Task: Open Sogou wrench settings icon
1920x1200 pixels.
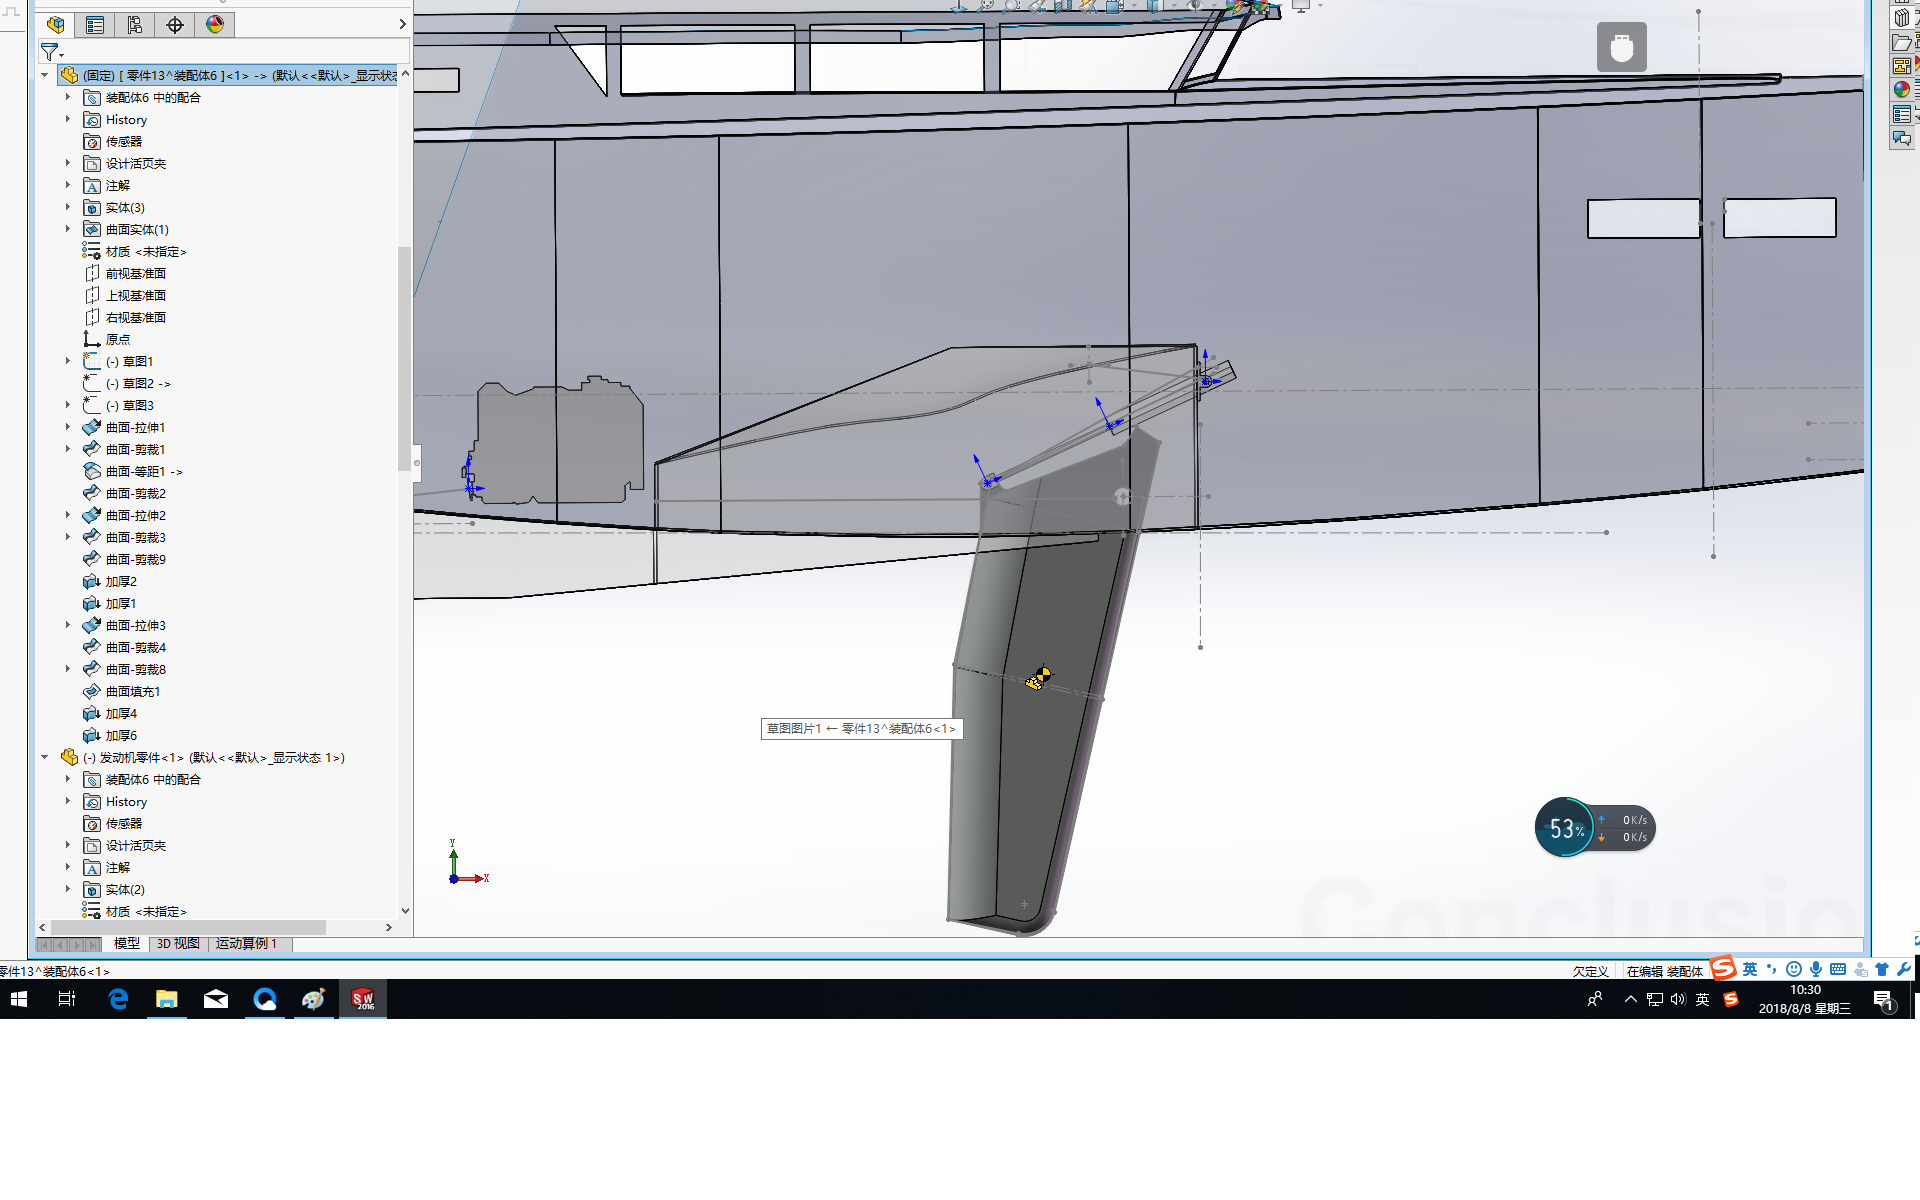Action: (1904, 969)
